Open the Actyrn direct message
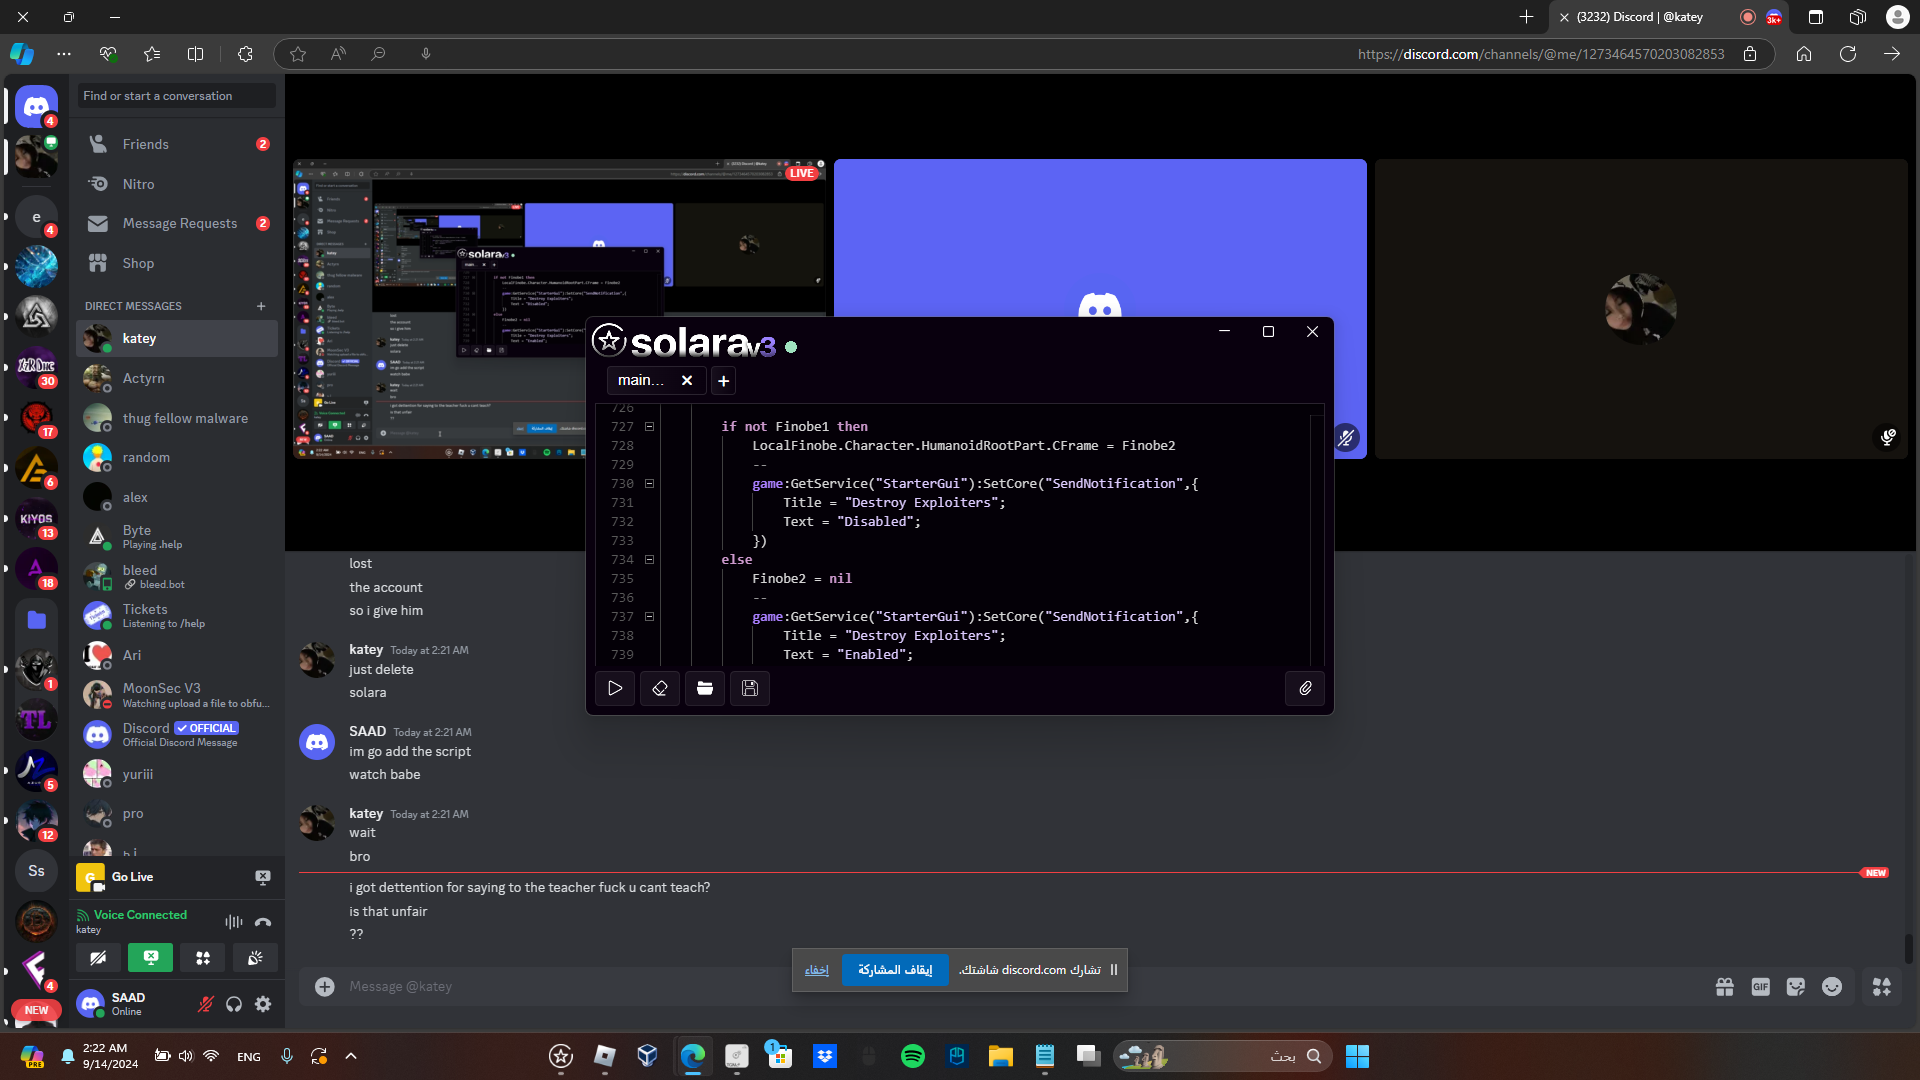 [177, 378]
